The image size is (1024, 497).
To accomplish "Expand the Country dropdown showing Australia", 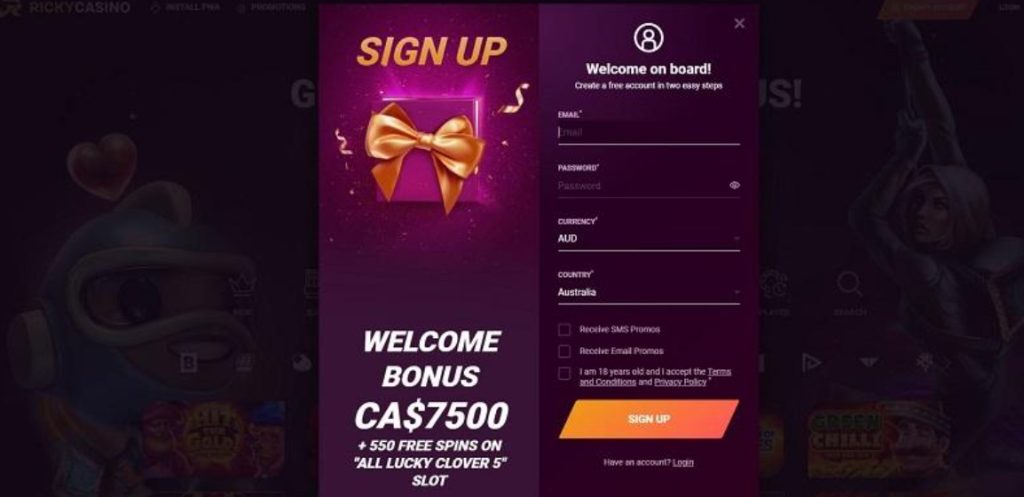I will (648, 293).
